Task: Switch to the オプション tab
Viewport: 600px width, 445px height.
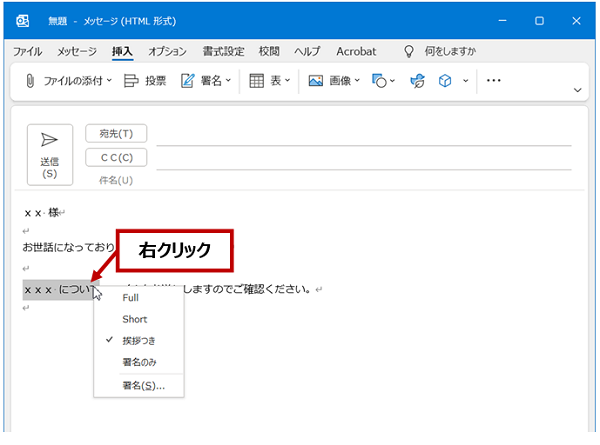Action: tap(167, 51)
